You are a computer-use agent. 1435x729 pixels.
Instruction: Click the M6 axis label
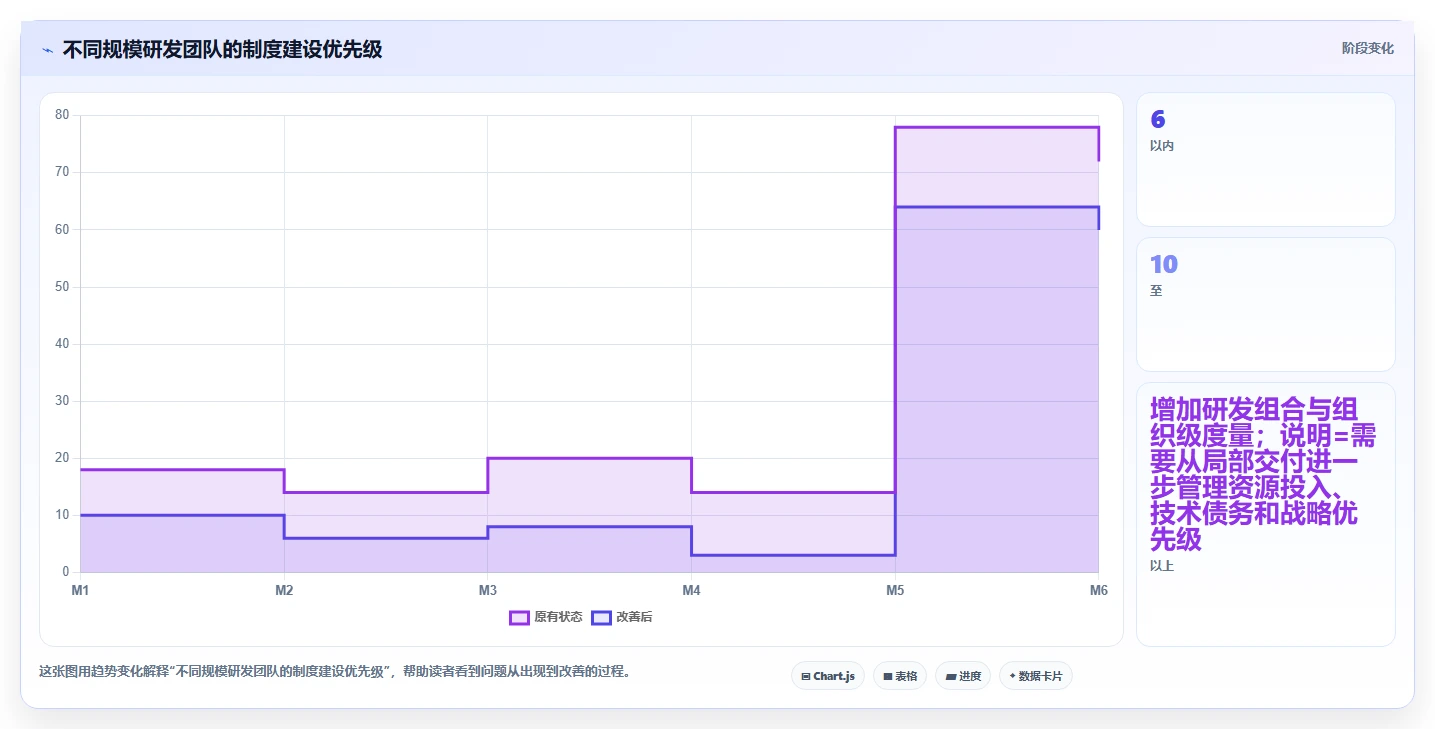point(1098,591)
